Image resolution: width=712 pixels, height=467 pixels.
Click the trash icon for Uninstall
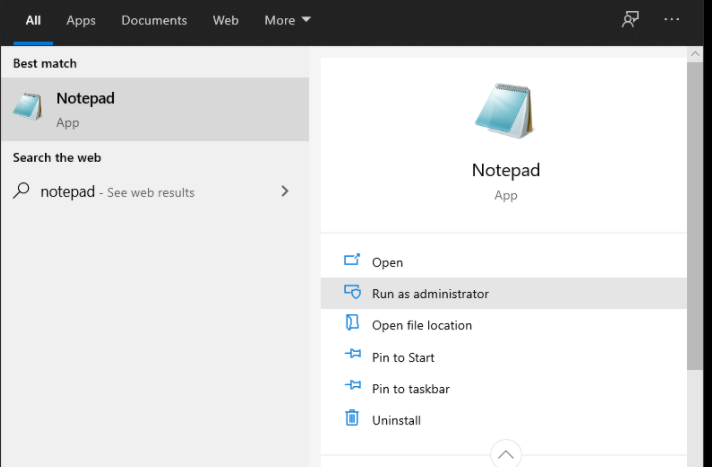click(x=352, y=417)
